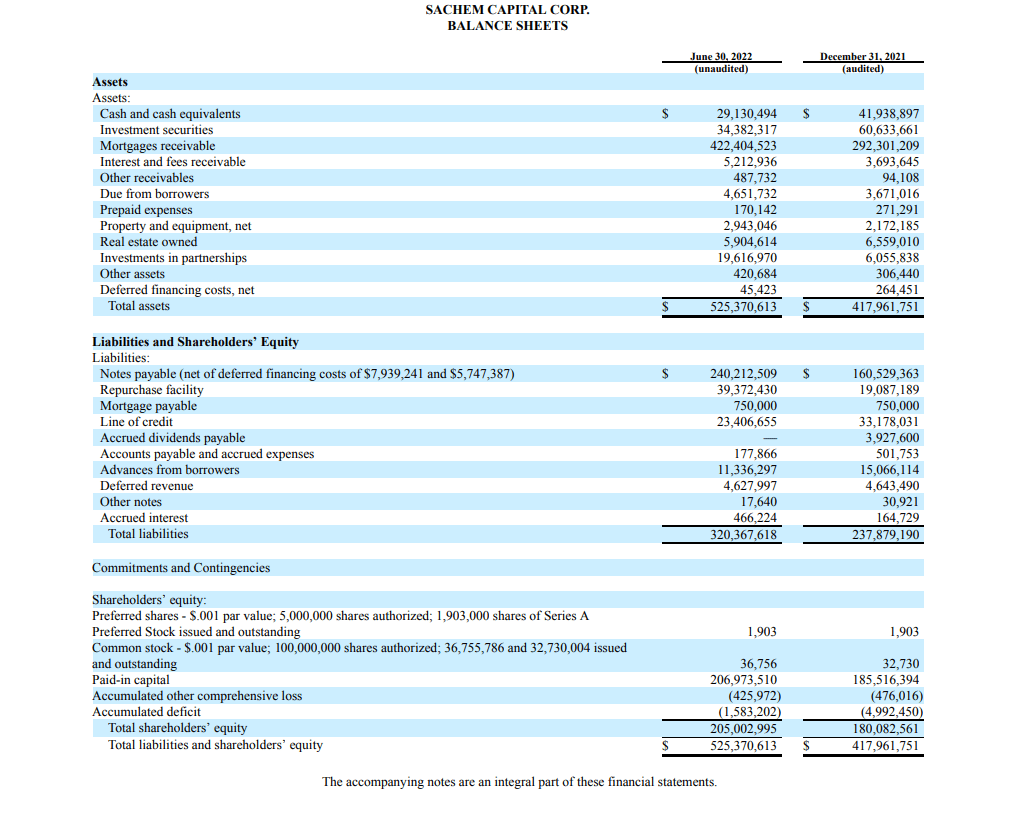Click the 'SACHEM CAPITAL CORP.' title
The image size is (1010, 824).
tap(508, 10)
